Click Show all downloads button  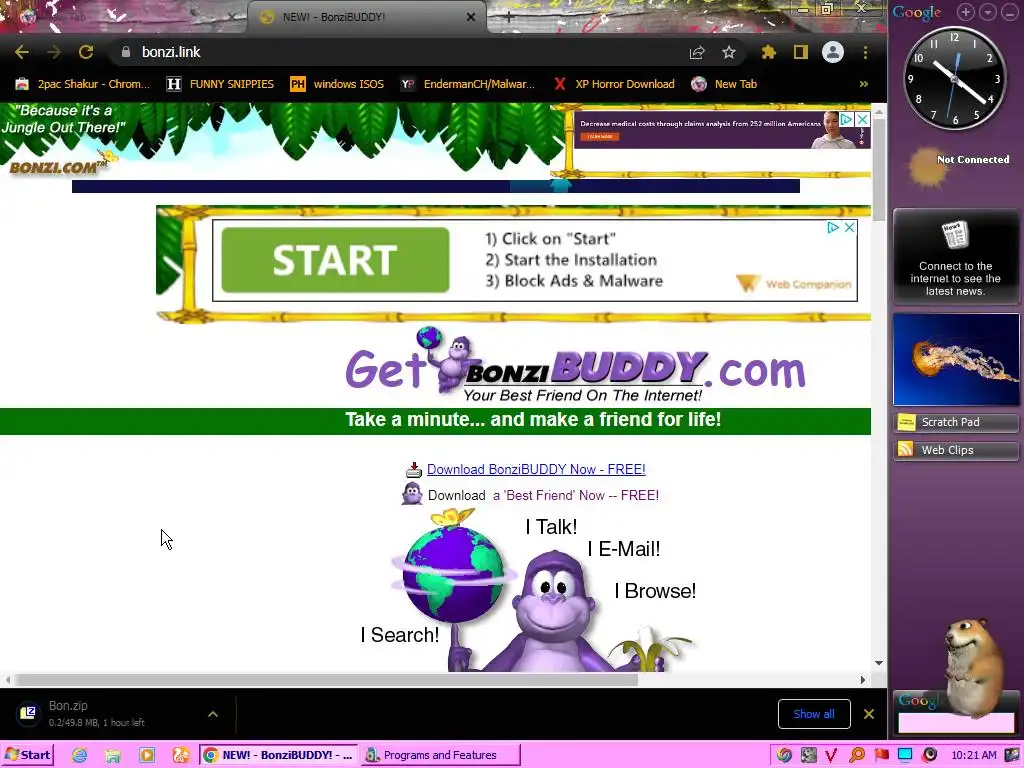point(814,714)
